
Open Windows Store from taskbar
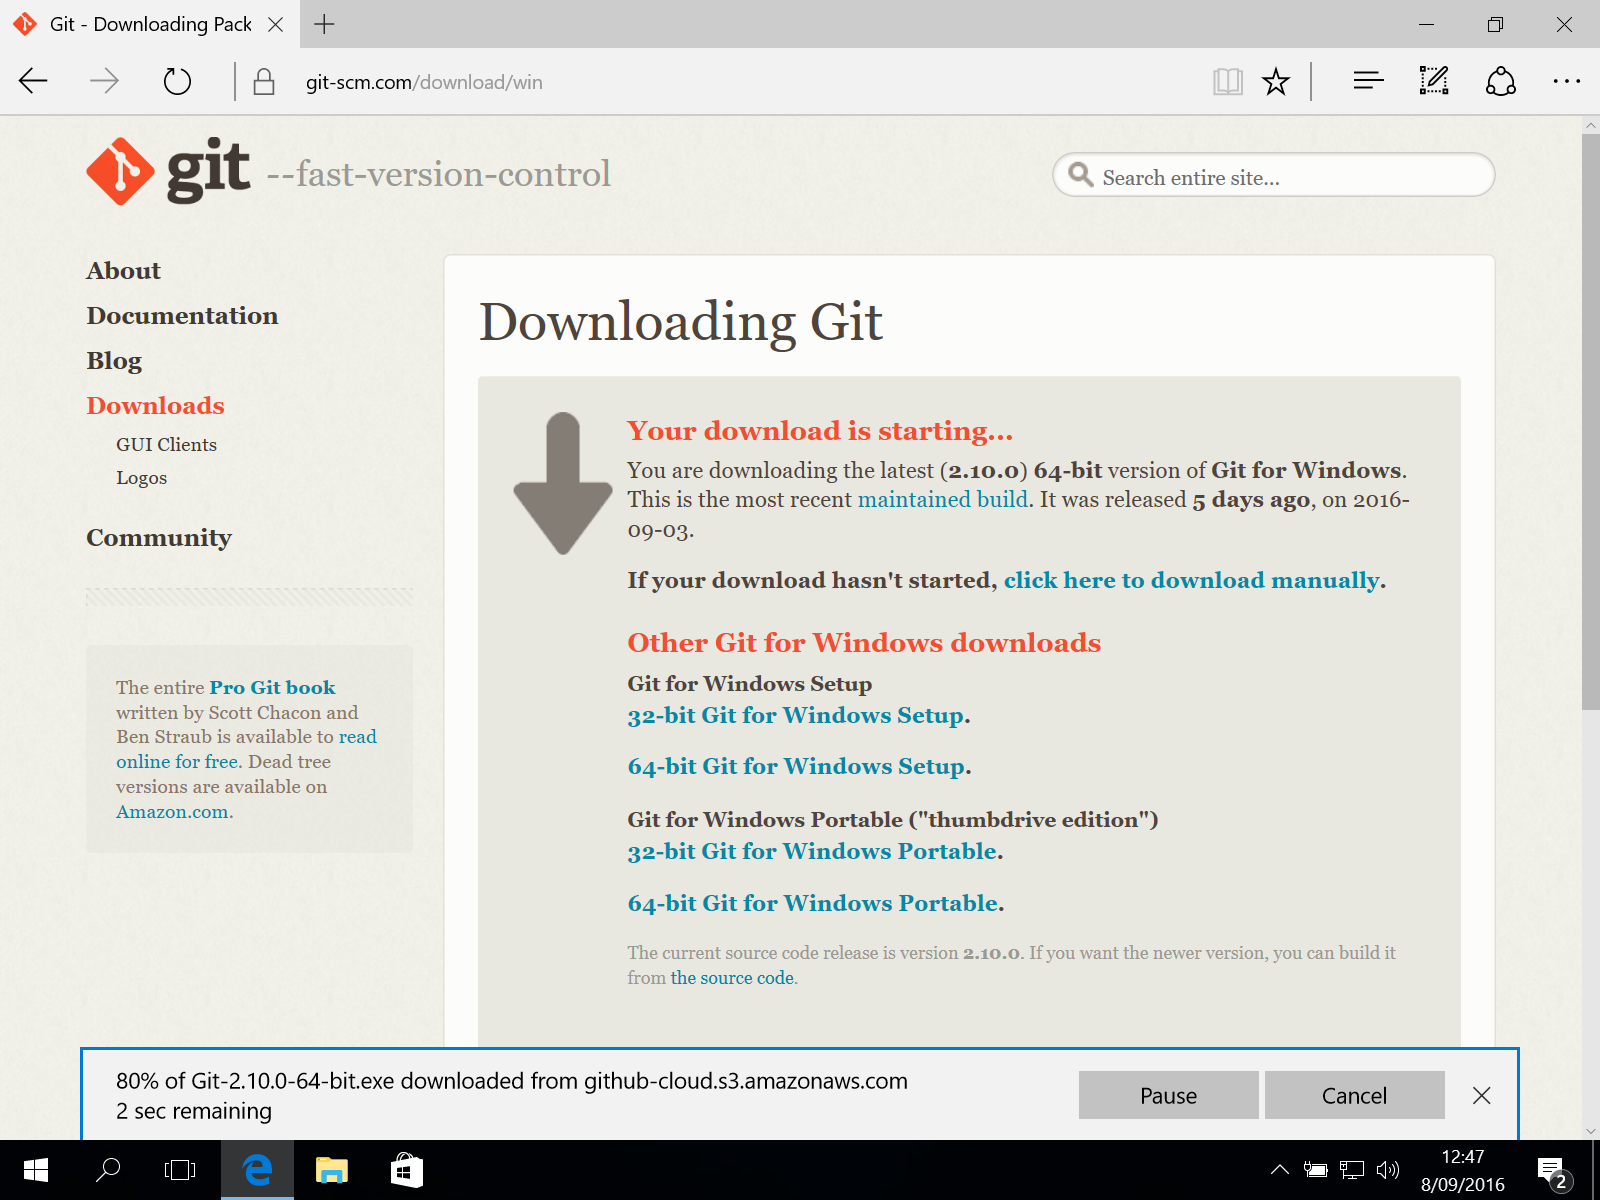pyautogui.click(x=406, y=1170)
